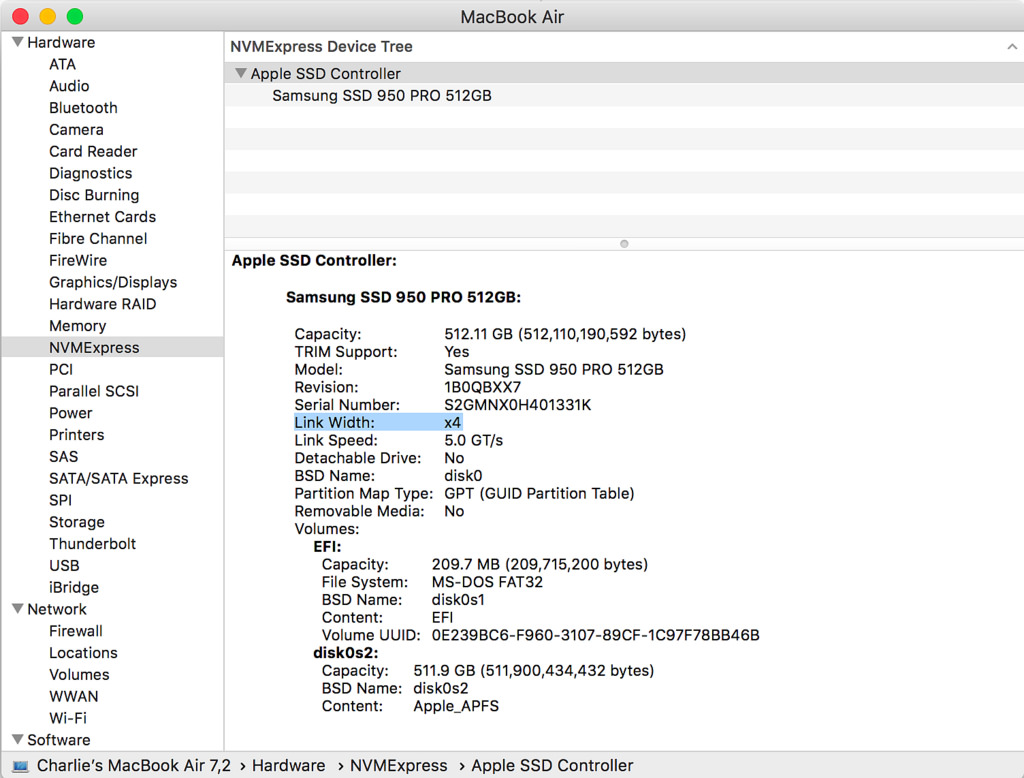Select Thunderbolt in the sidebar
1024x778 pixels.
click(x=93, y=543)
